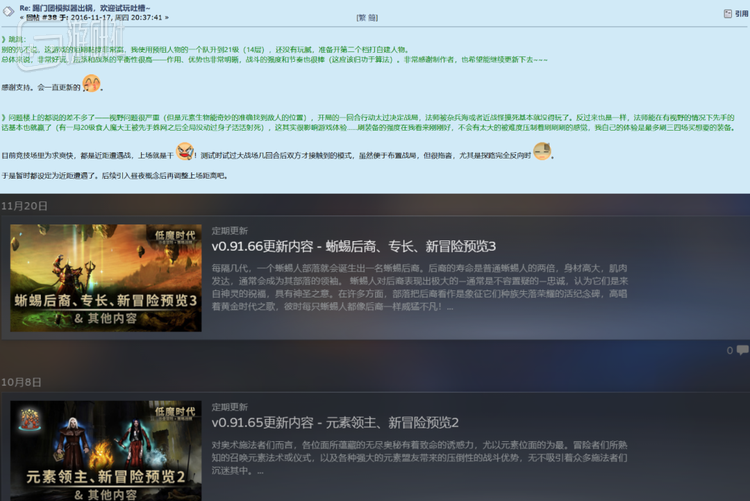
Task: Click the quote reply icon at top right
Action: 727,13
